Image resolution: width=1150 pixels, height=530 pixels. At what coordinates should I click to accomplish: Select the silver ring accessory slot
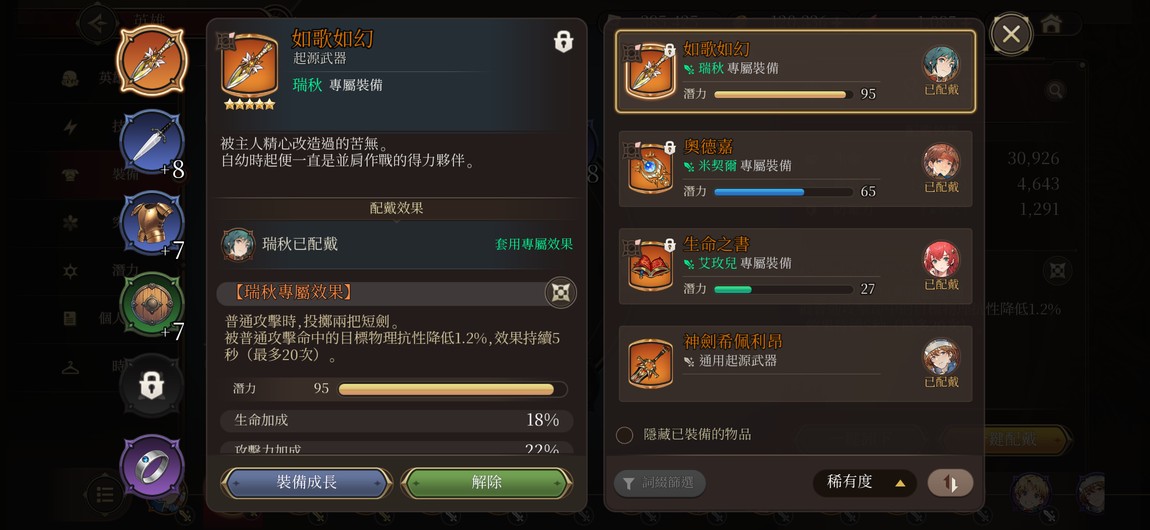click(x=151, y=465)
